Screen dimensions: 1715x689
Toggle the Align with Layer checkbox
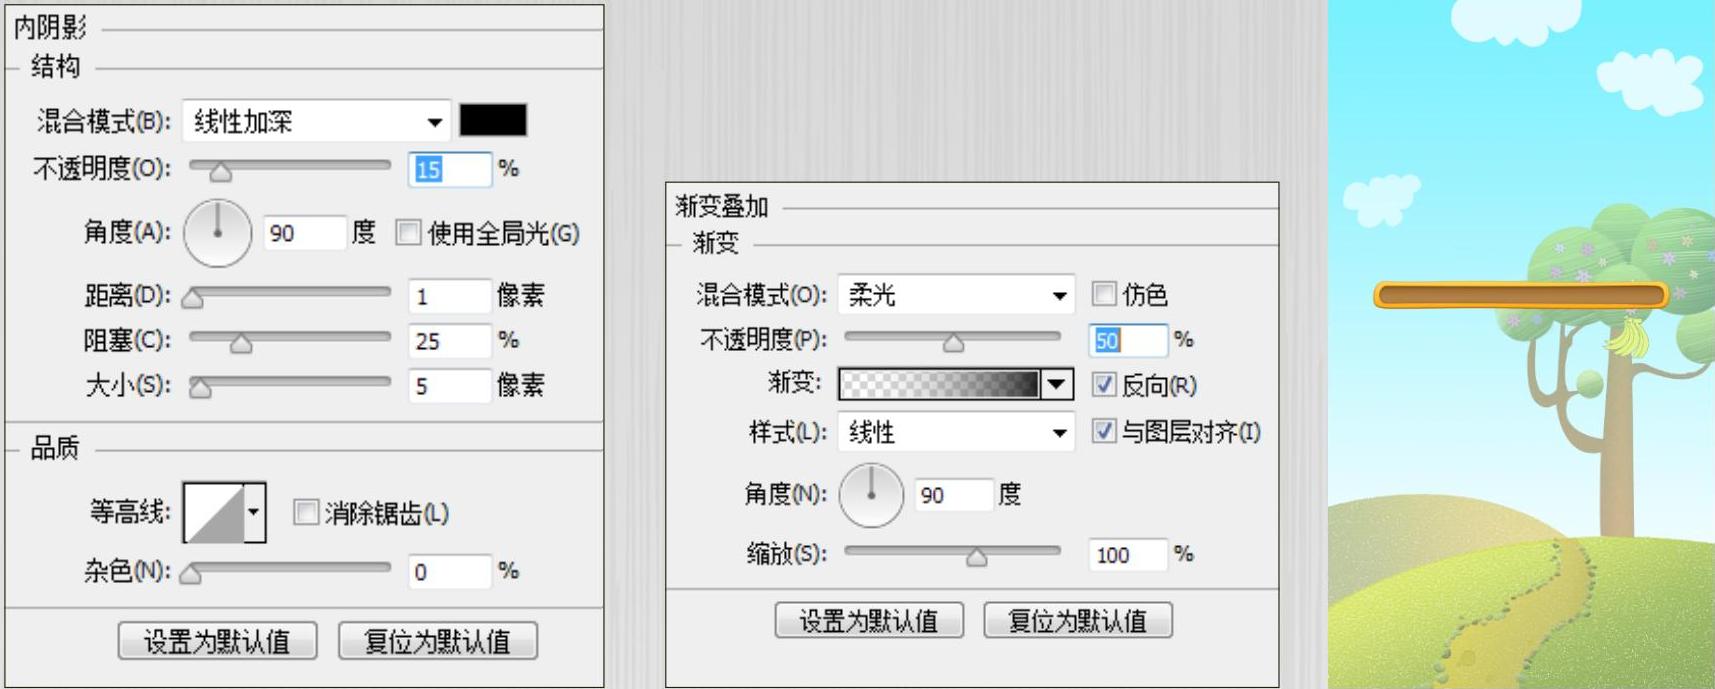1104,431
